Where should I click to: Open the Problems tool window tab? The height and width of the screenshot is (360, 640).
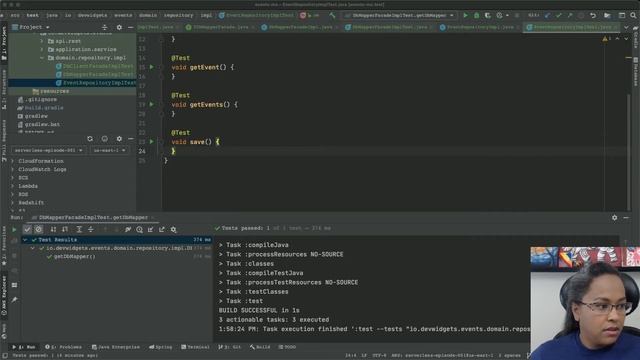(63, 347)
